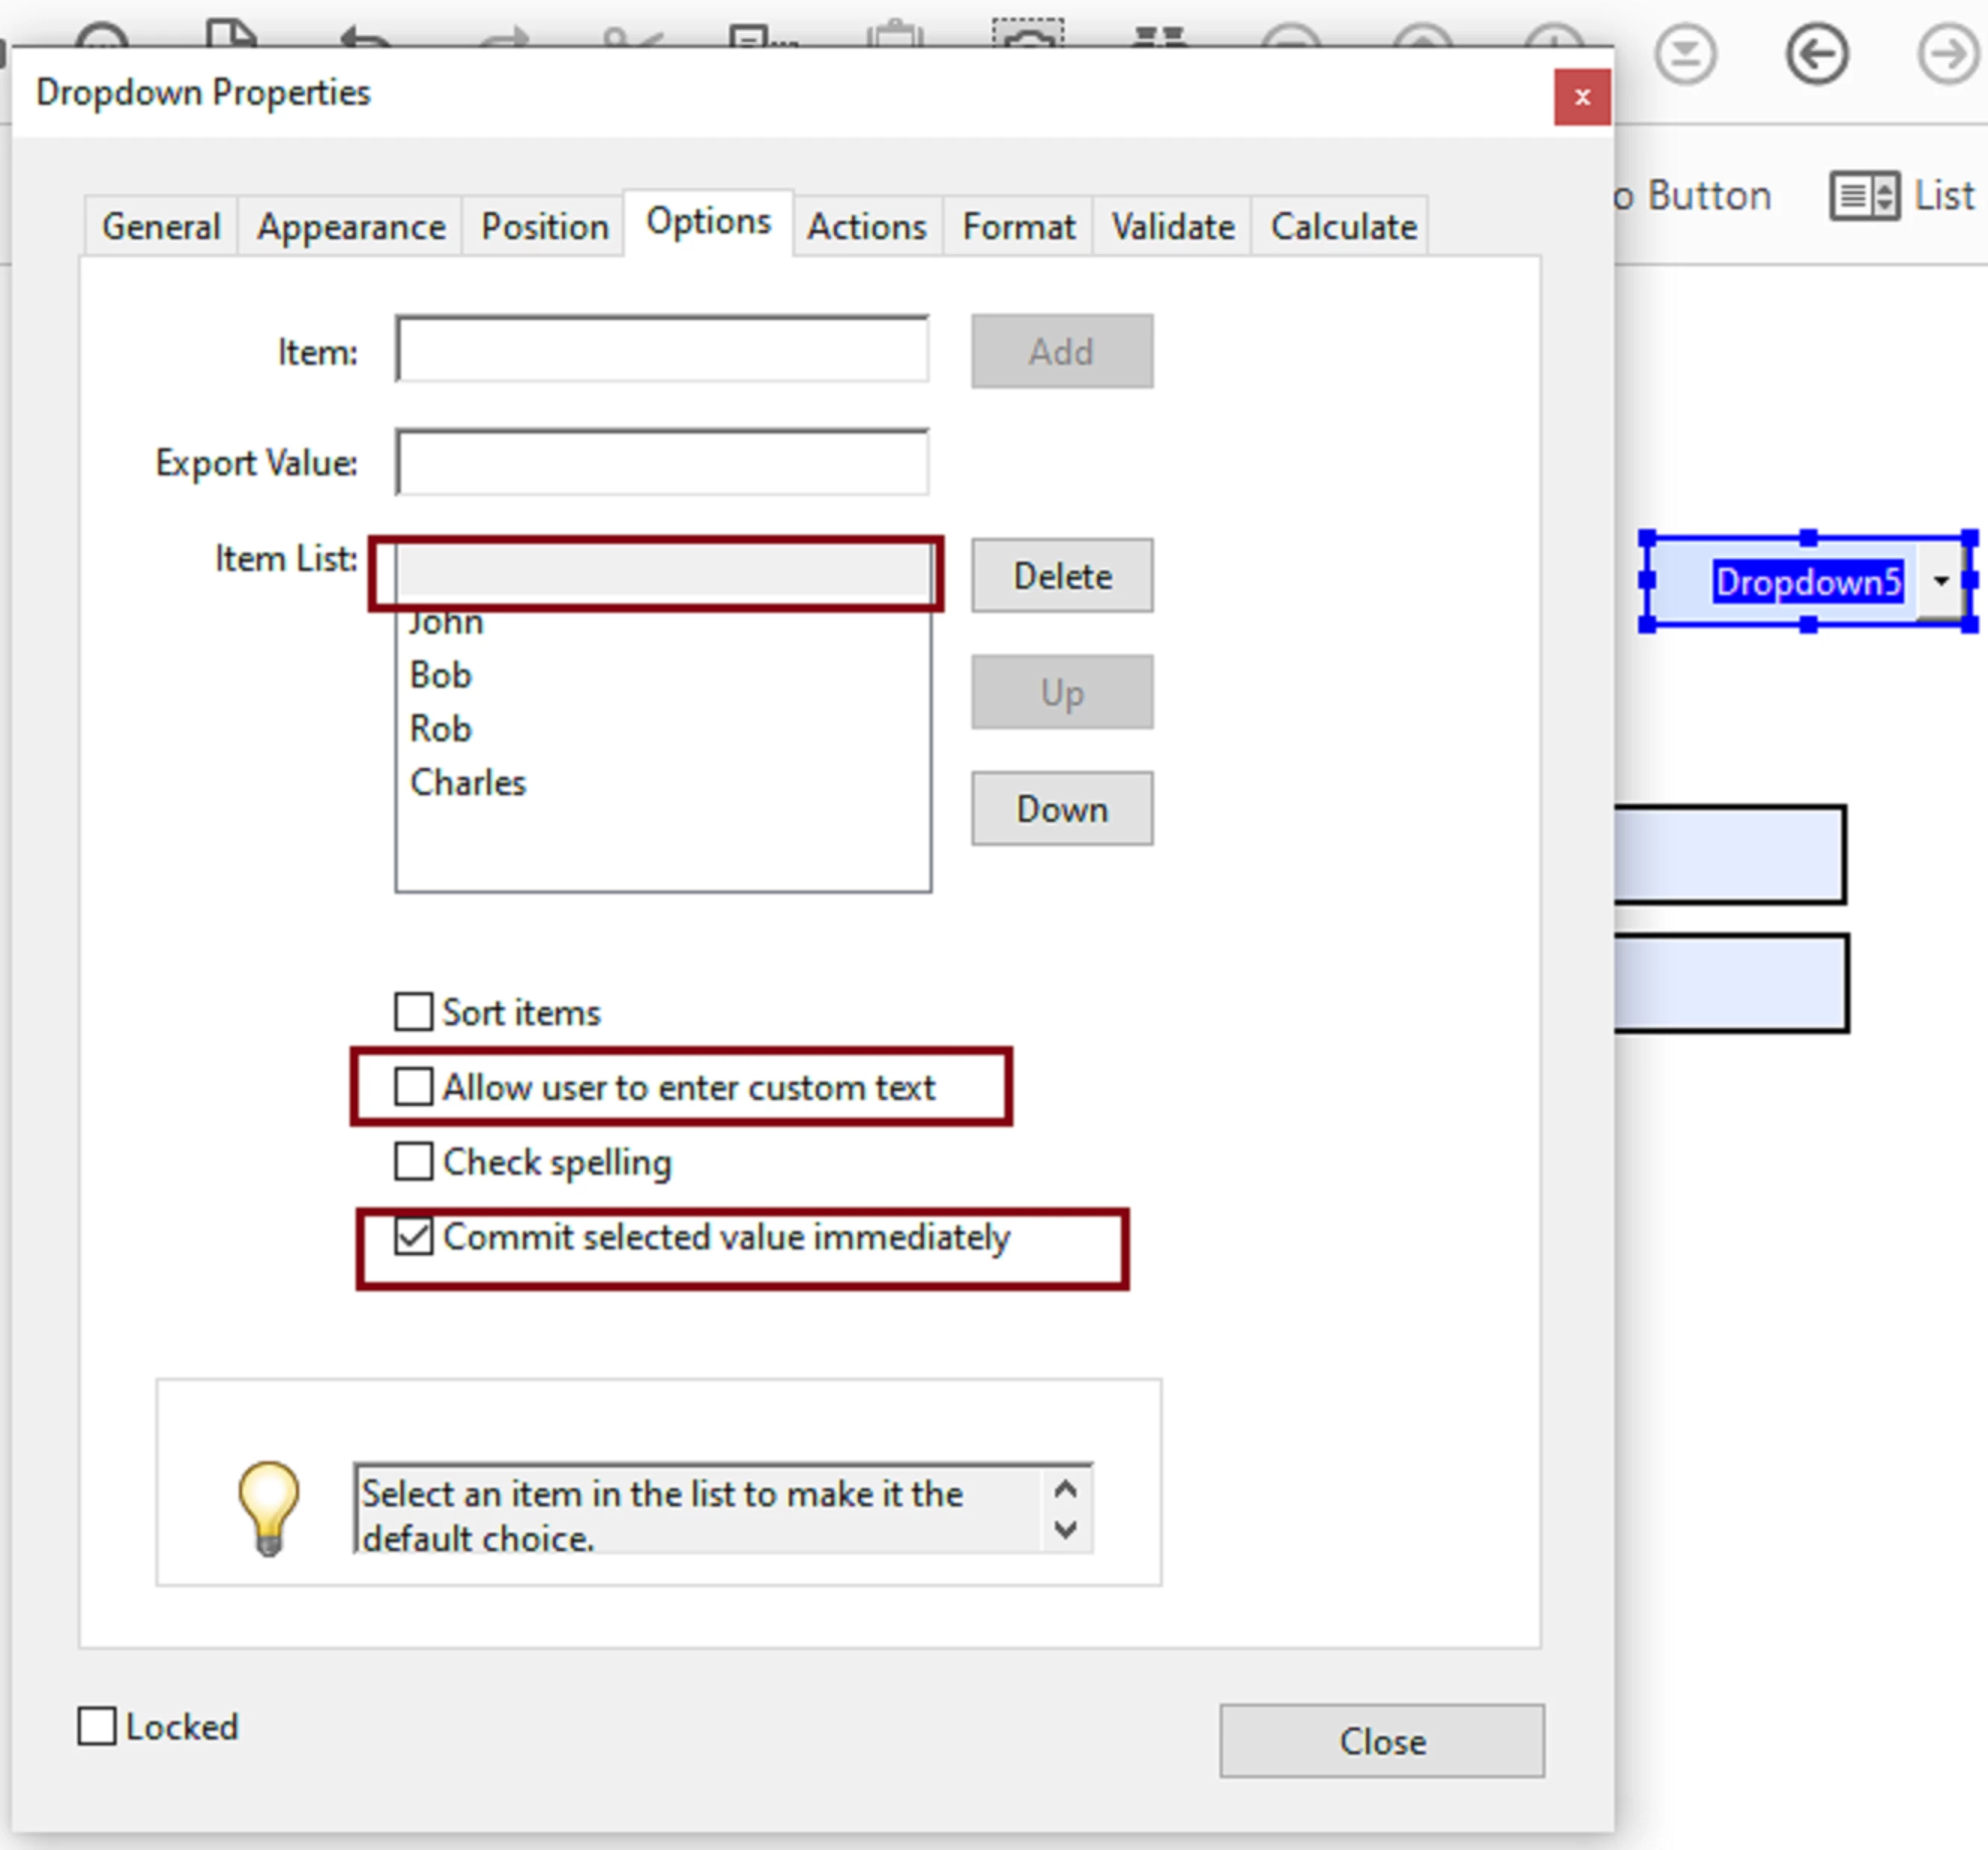This screenshot has width=1988, height=1850.
Task: Toggle the Locked checkbox
Action: 97,1727
